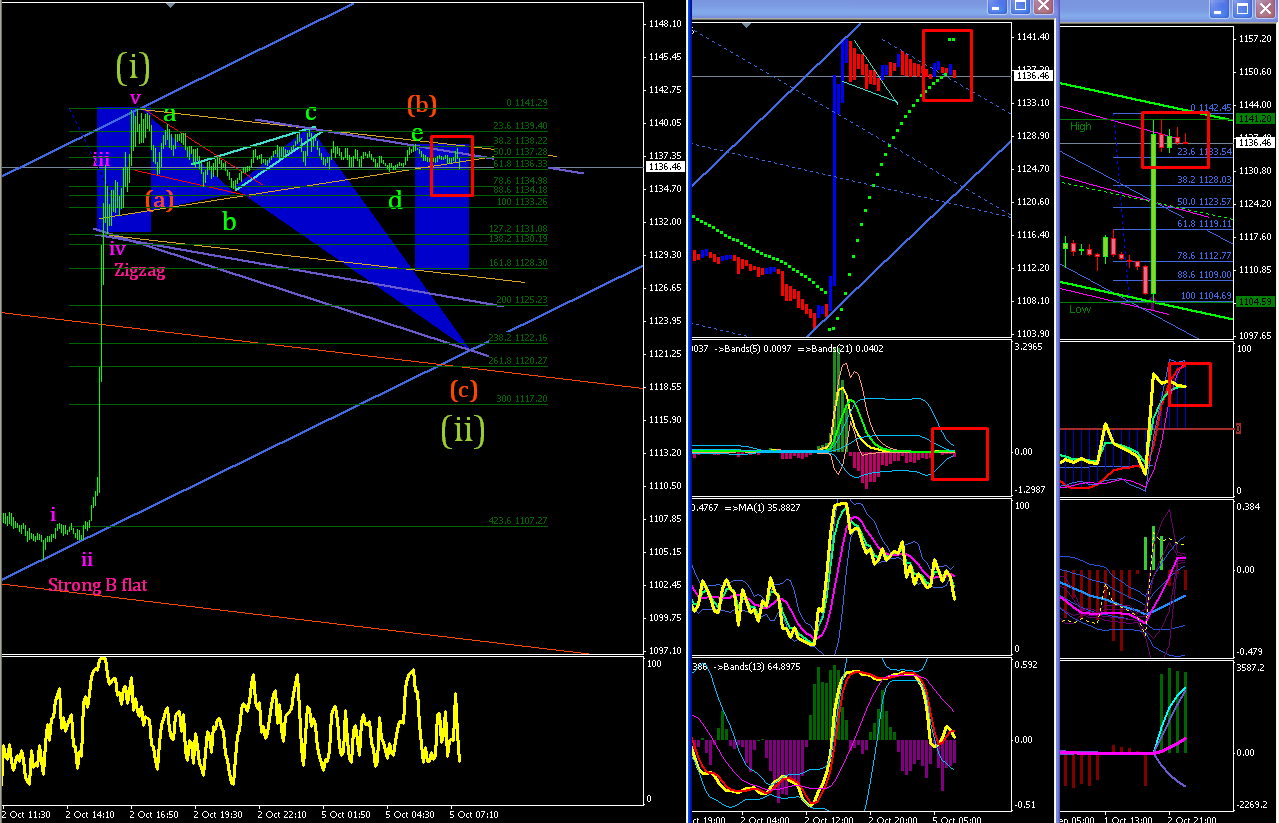Select the magenta 'iv' wave label

click(117, 249)
